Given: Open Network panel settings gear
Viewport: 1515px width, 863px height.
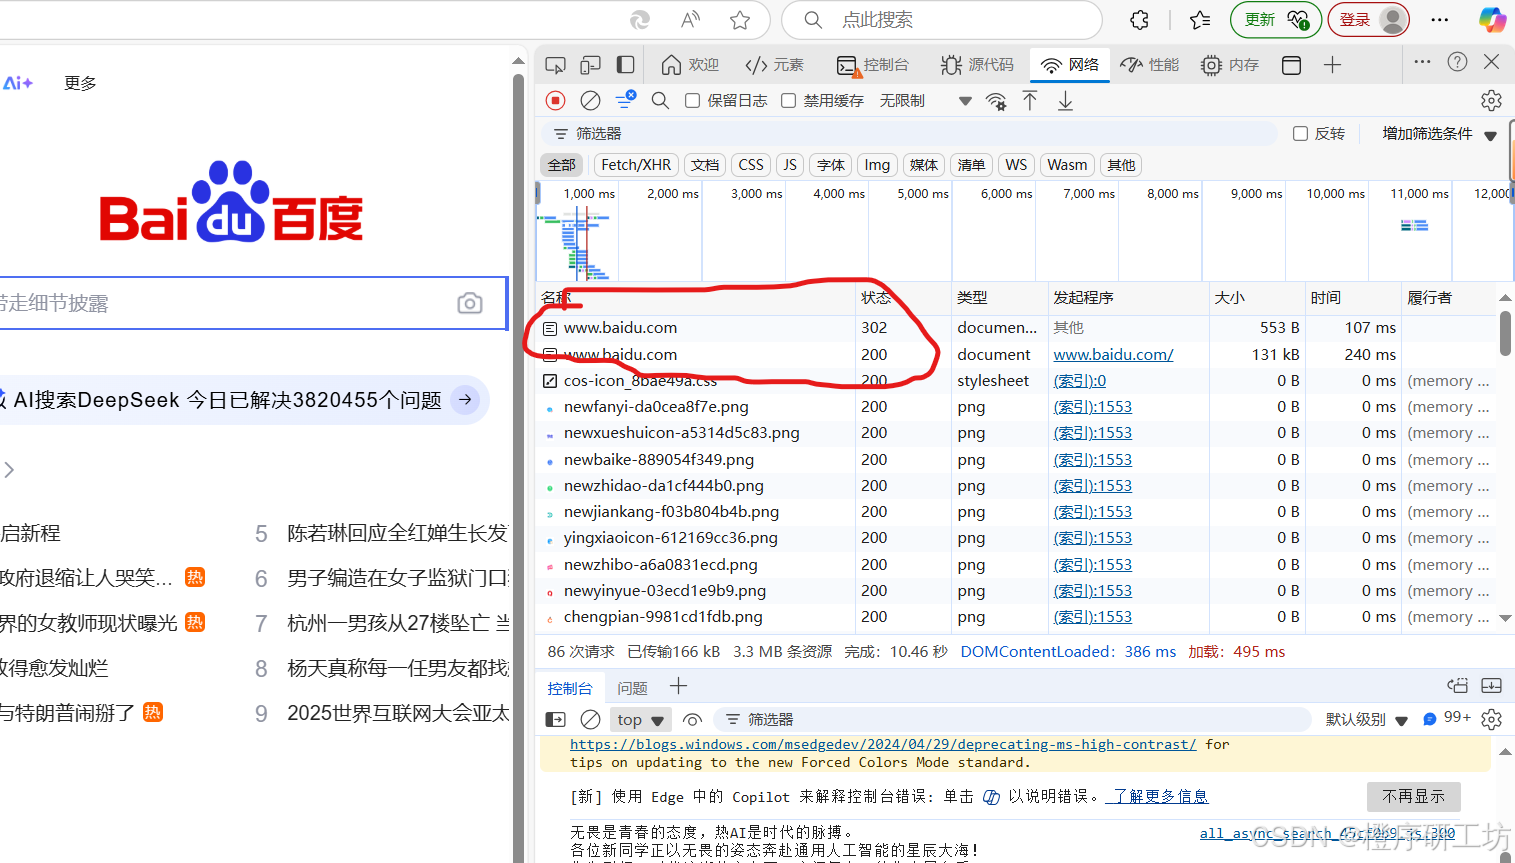Looking at the screenshot, I should (x=1491, y=100).
